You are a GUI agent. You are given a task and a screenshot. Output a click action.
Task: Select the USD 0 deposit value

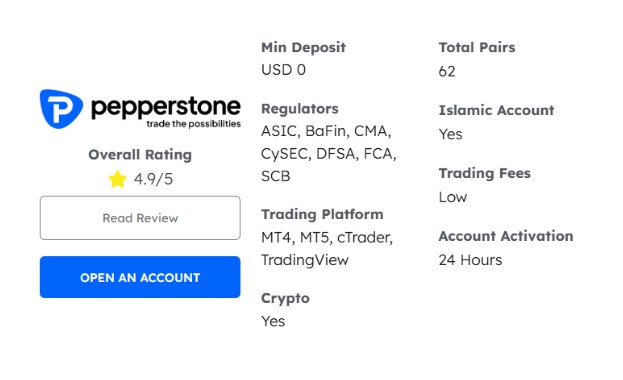tap(283, 70)
